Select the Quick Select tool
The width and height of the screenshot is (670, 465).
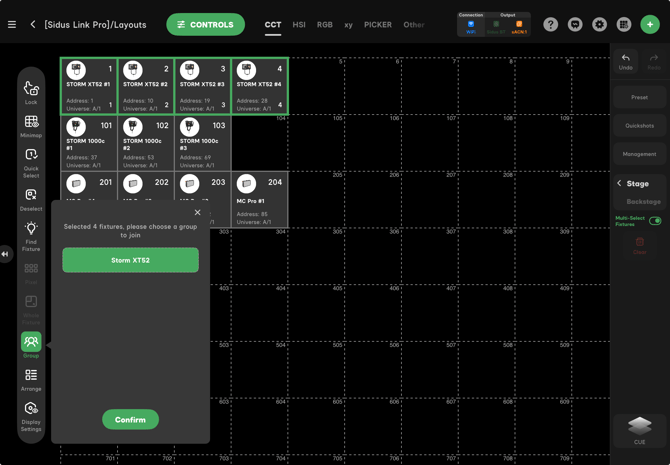point(31,159)
